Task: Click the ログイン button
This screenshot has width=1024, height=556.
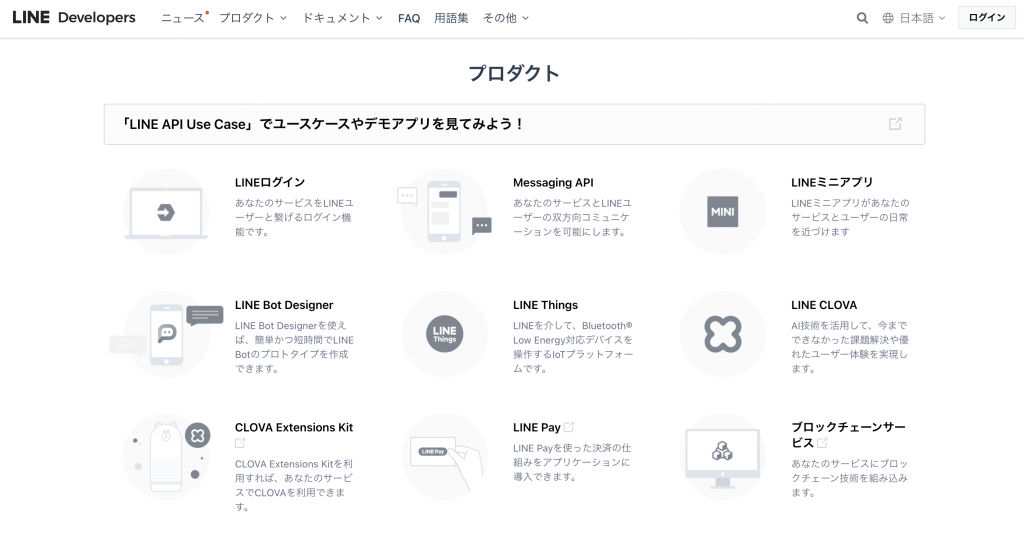Action: coord(987,18)
